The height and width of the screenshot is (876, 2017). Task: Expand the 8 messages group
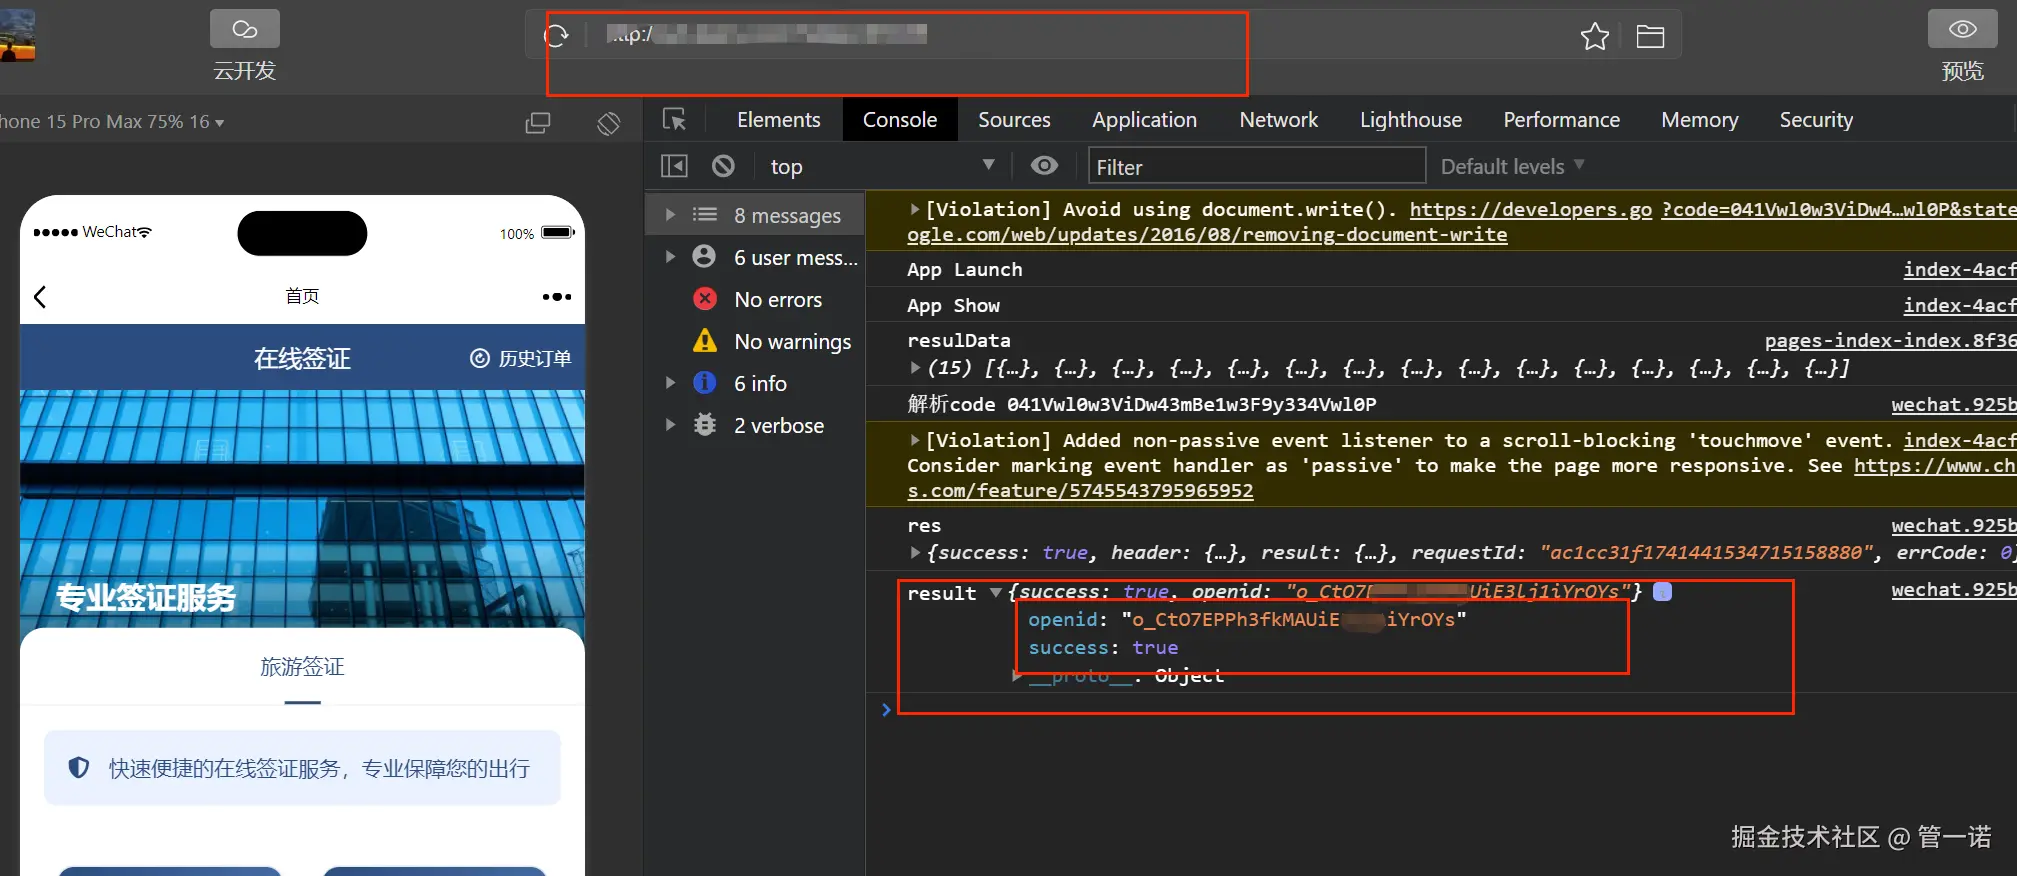point(670,215)
